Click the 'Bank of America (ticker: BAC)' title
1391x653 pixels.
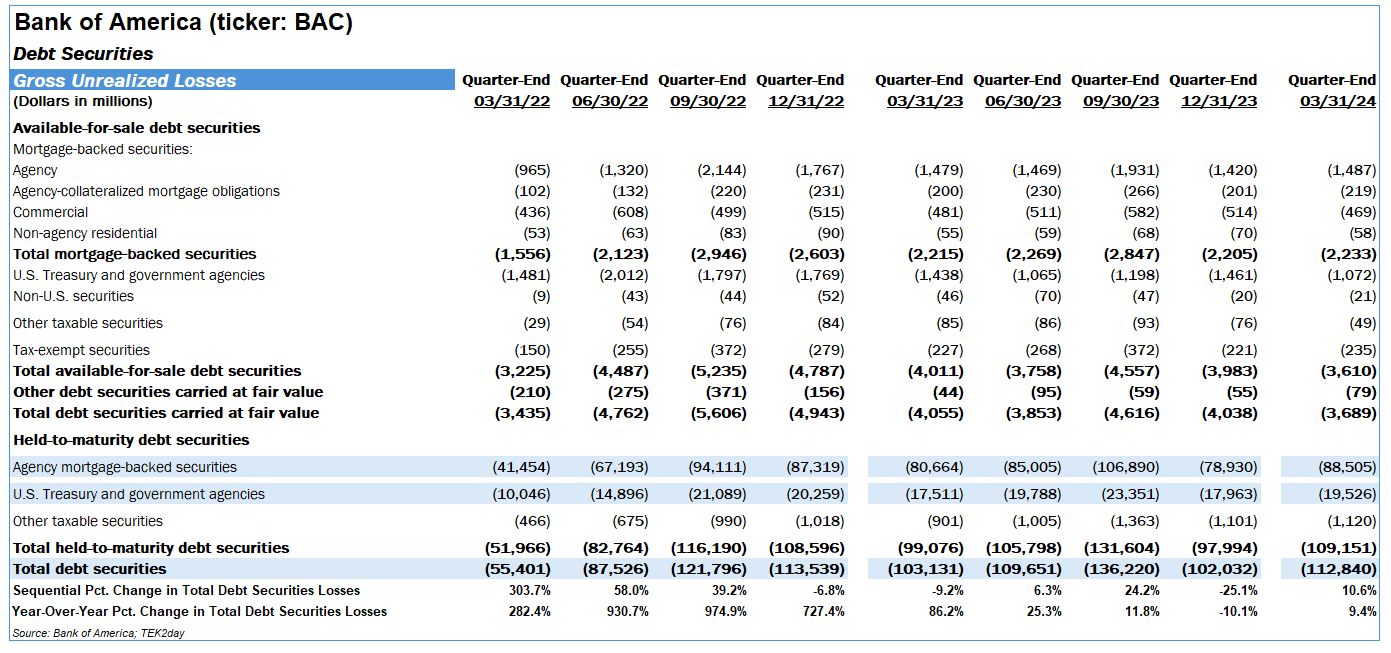183,22
